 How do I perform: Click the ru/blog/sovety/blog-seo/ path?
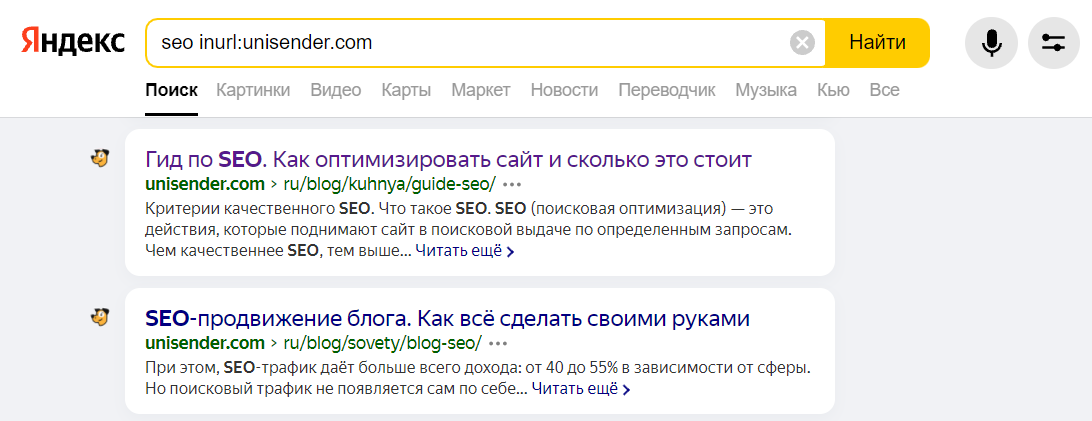coord(382,343)
